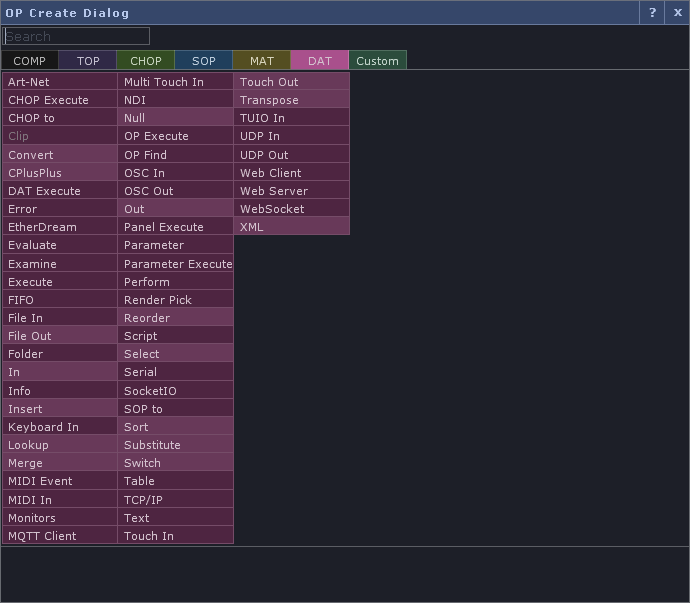This screenshot has height=603, width=690.
Task: Select the OP Find operator
Action: (176, 155)
